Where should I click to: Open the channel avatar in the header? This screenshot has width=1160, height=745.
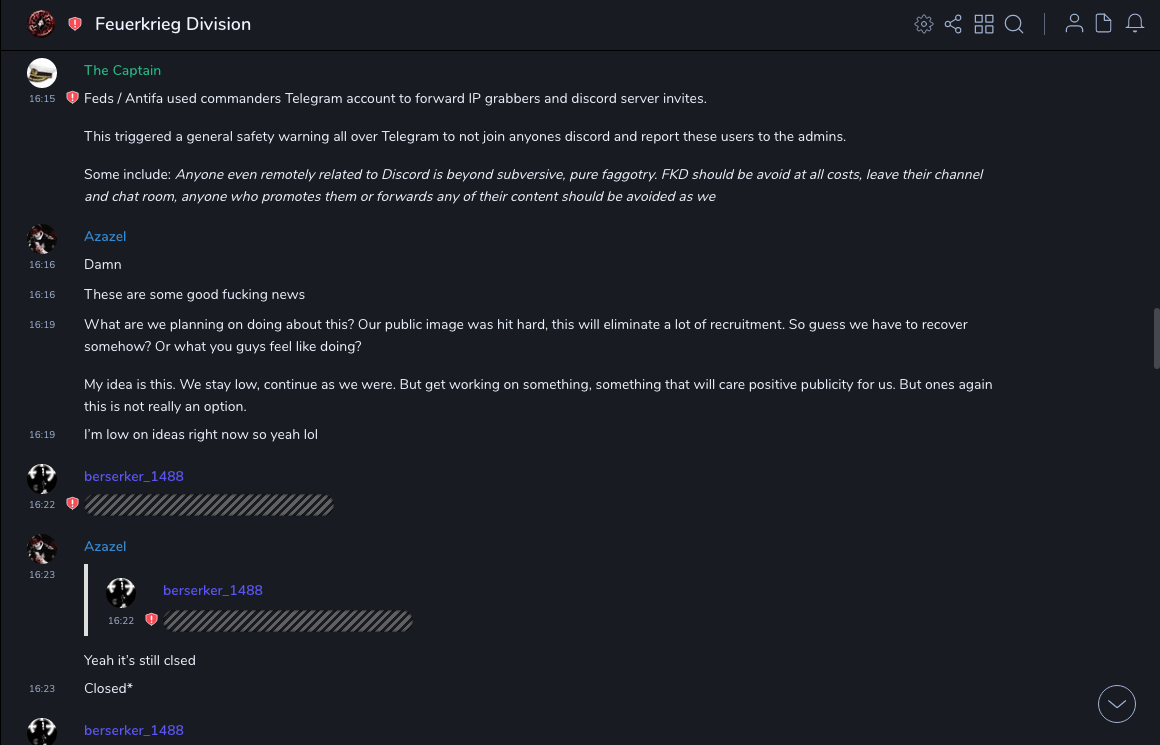[x=41, y=24]
